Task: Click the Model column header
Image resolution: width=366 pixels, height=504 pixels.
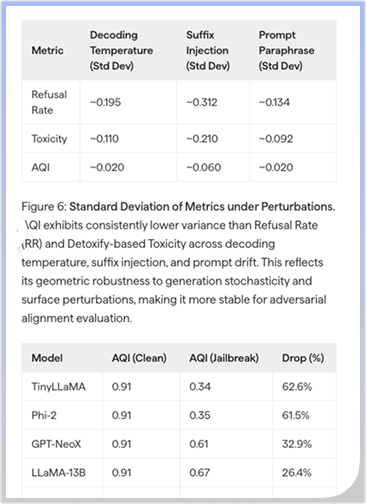Action: [47, 358]
